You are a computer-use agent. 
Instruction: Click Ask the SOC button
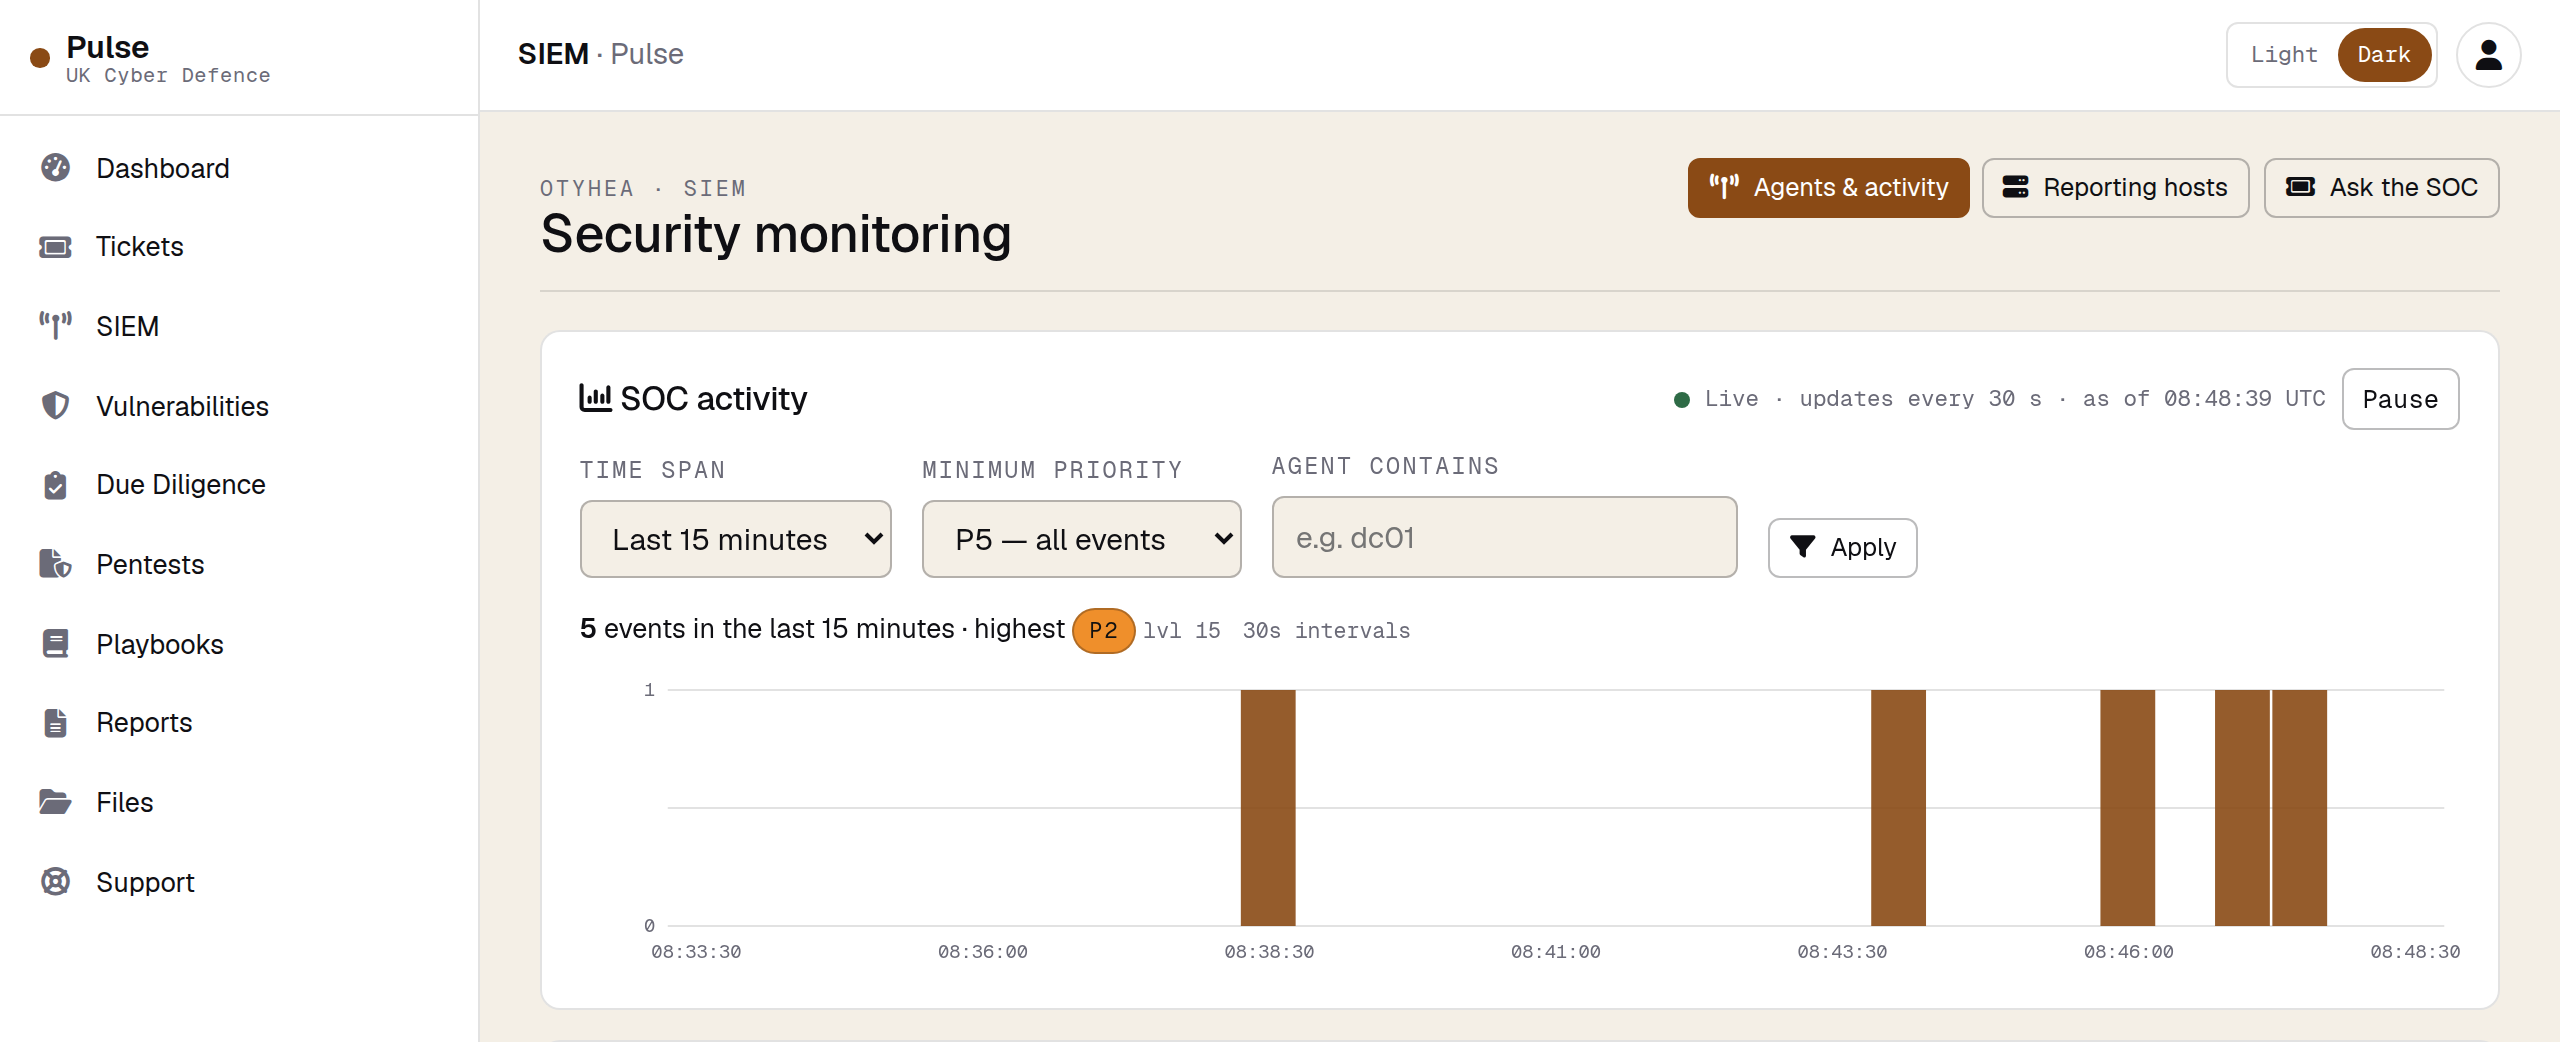click(x=2381, y=187)
